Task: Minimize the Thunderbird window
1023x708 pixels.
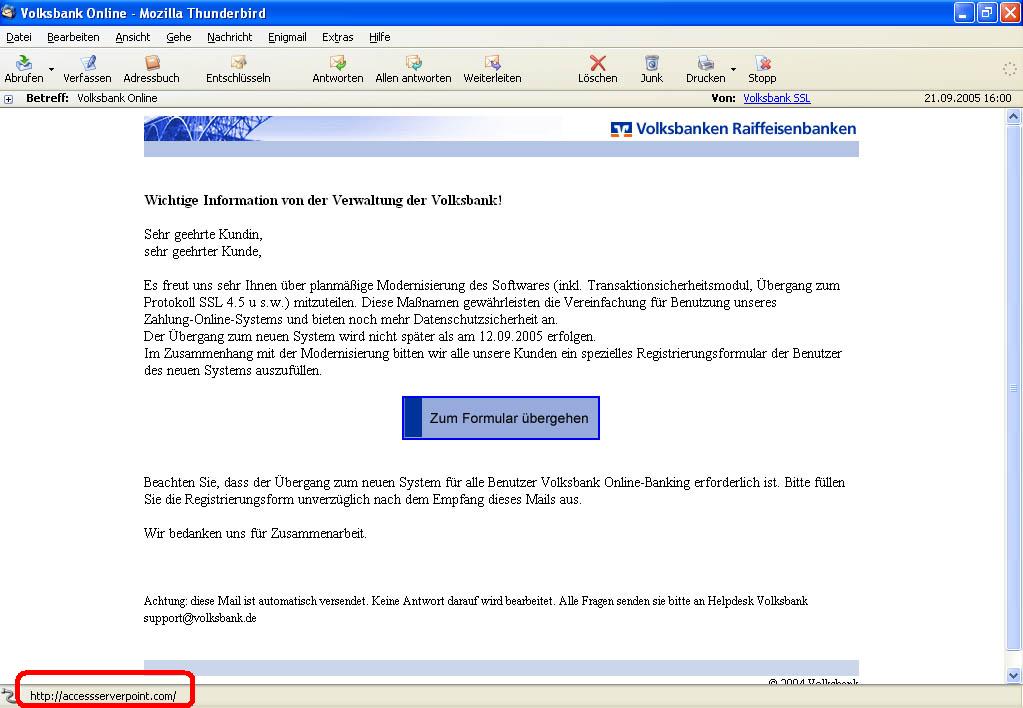Action: click(x=964, y=12)
